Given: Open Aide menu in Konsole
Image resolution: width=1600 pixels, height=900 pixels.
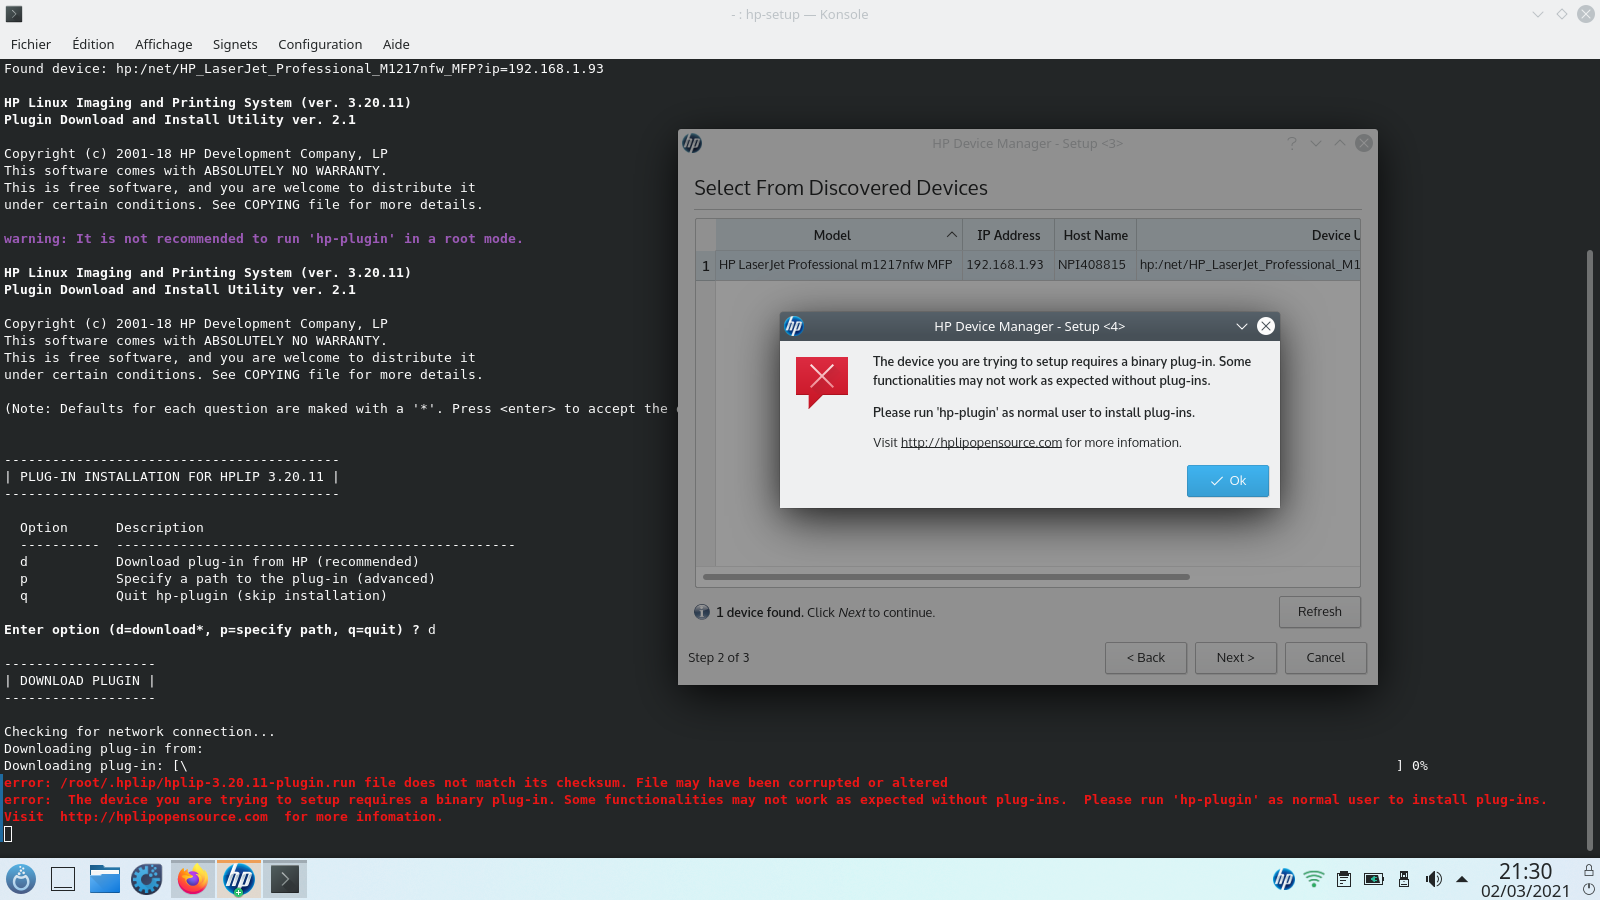Looking at the screenshot, I should (396, 44).
